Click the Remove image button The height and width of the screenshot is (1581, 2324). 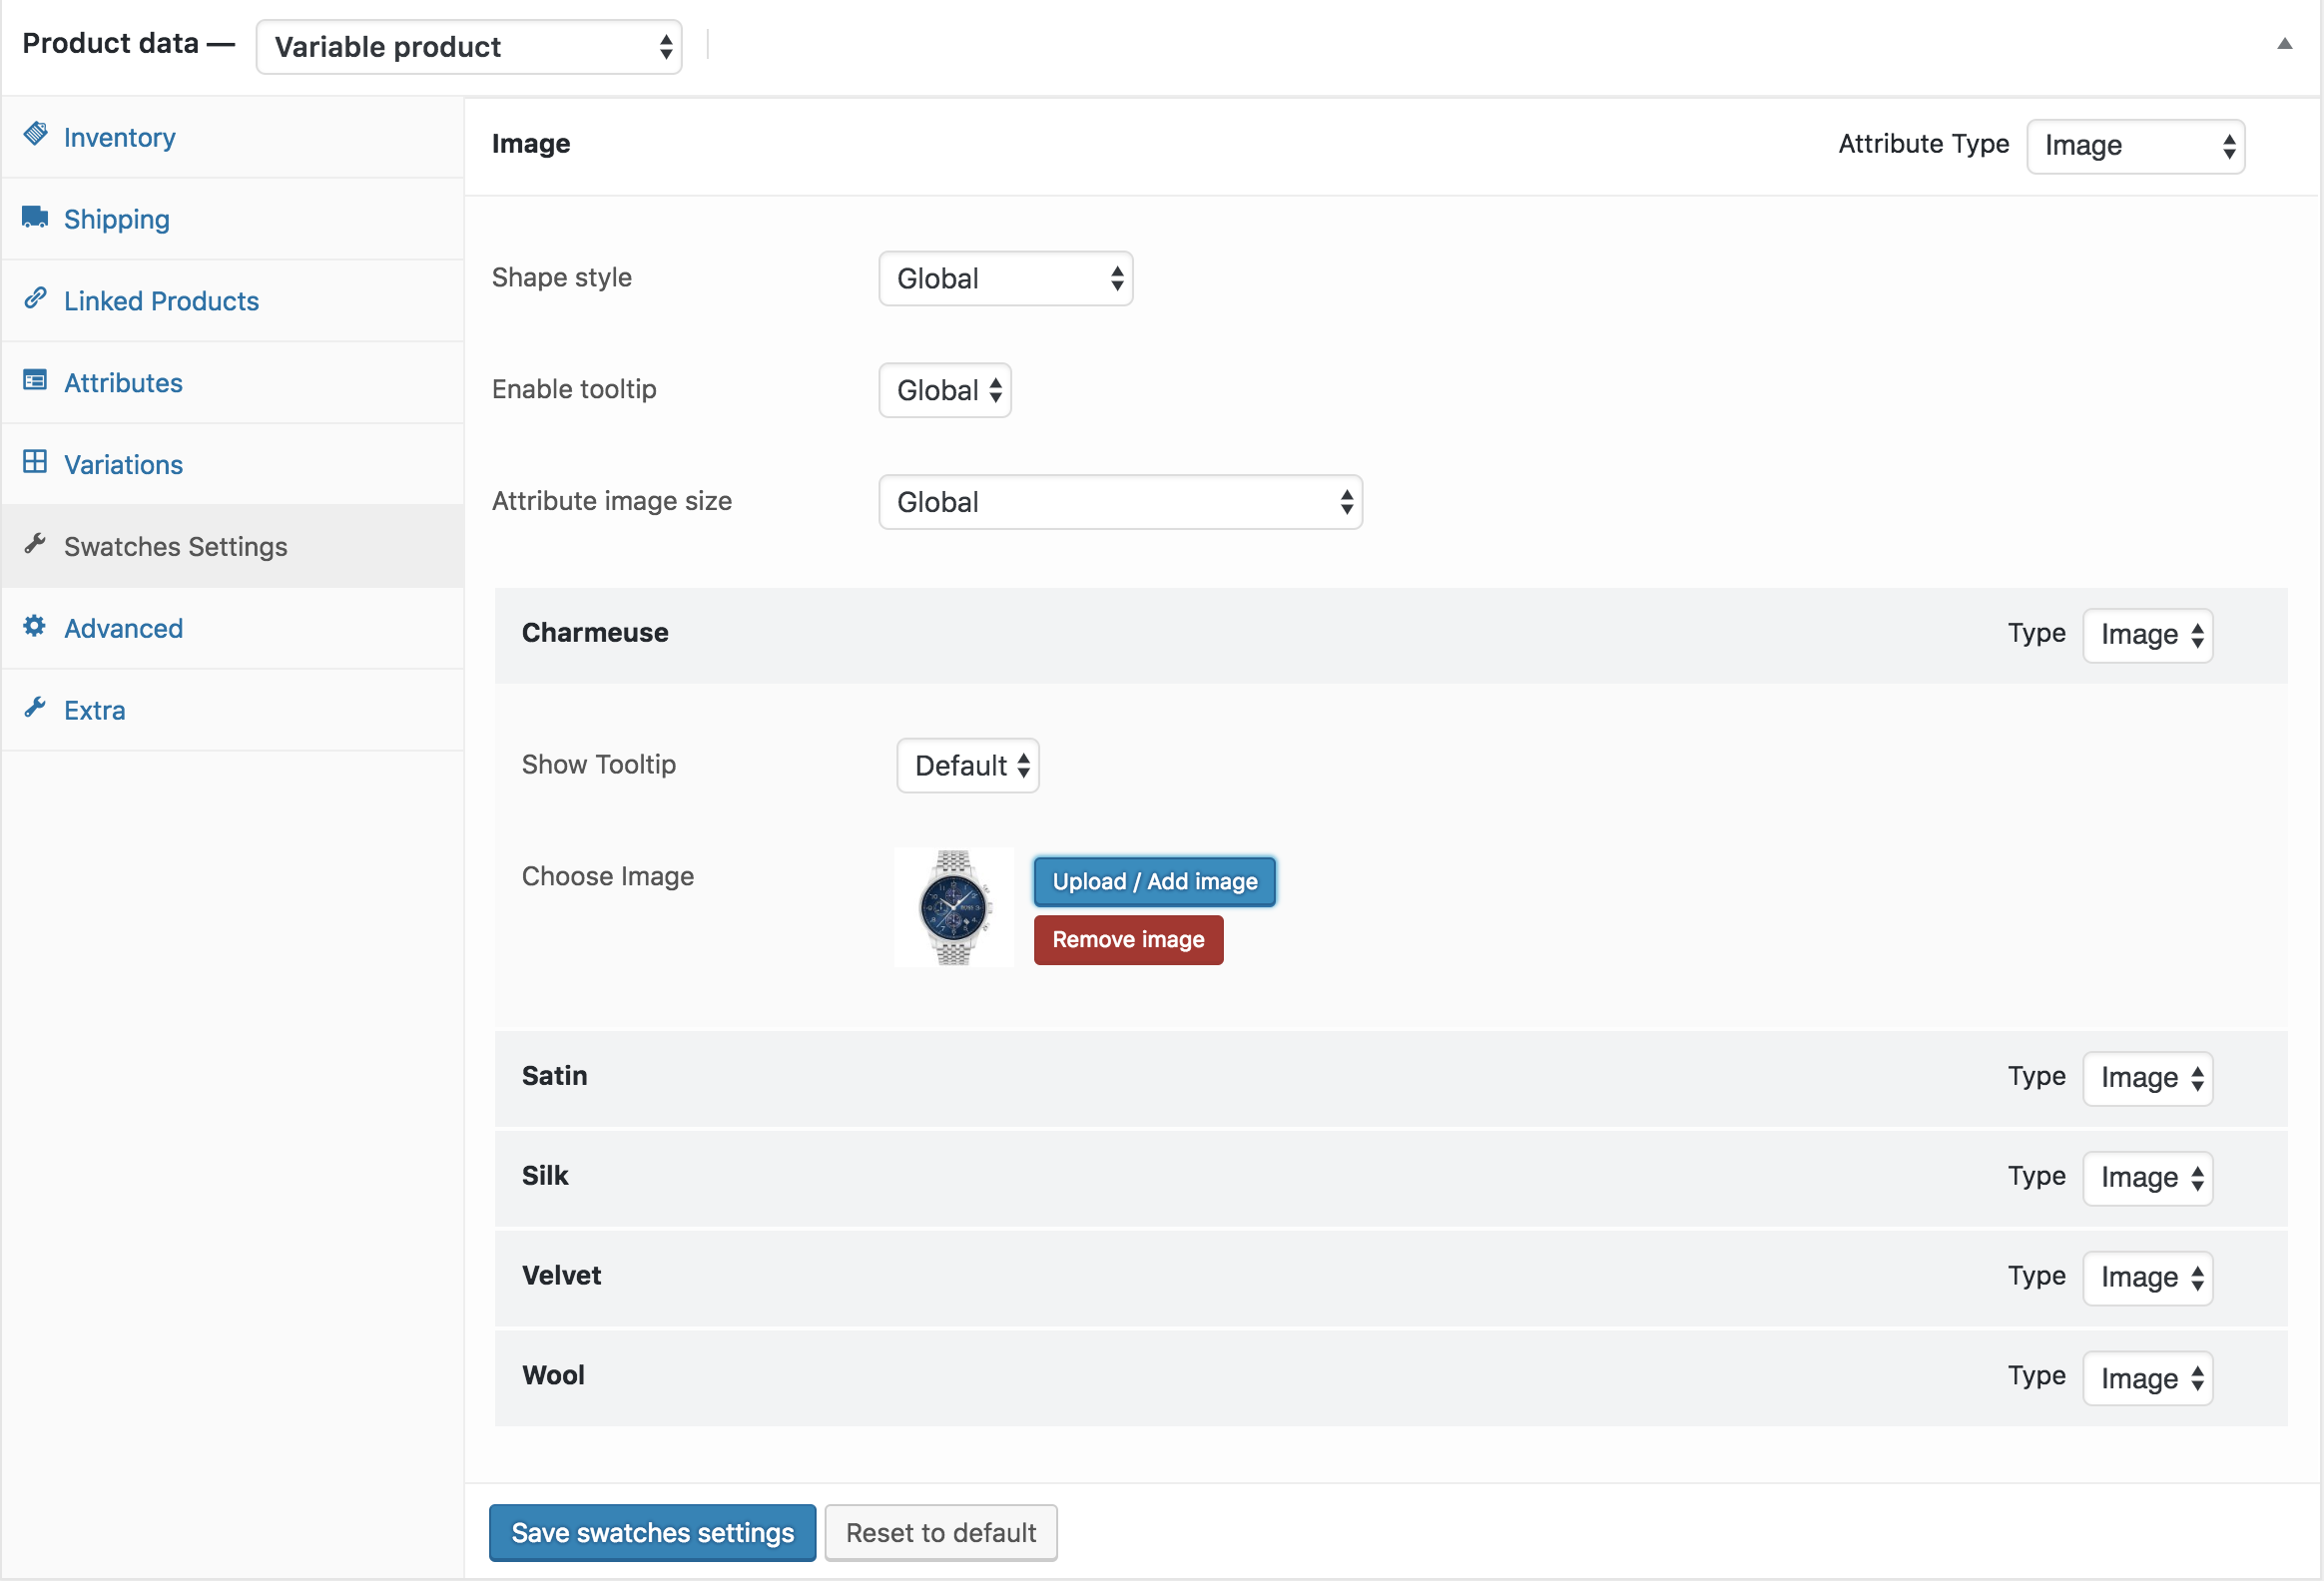(x=1128, y=940)
